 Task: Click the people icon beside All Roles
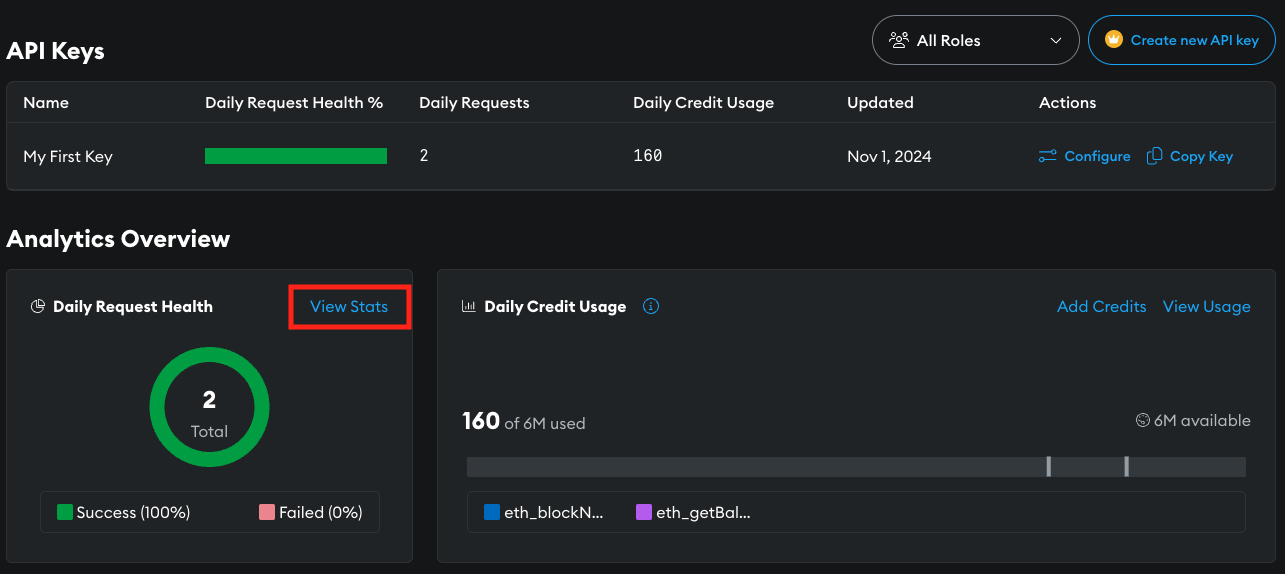coord(898,41)
